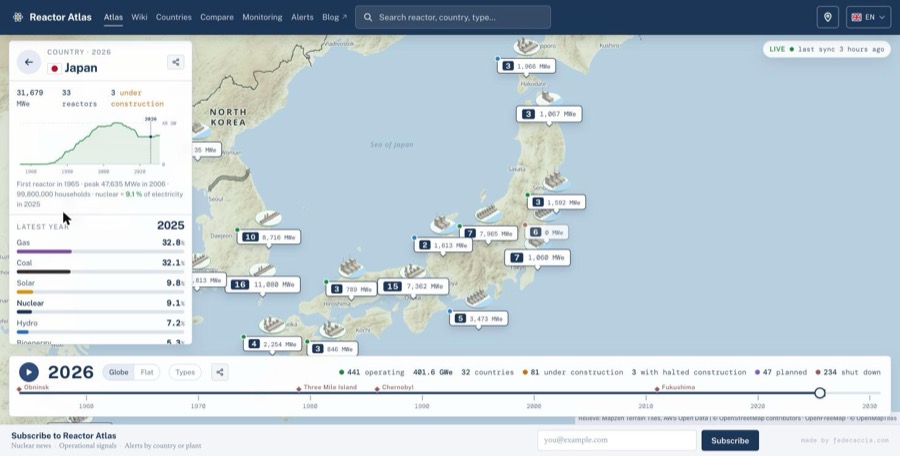Select the 2 reactors 1,613 MWe marker
The image size is (900, 456).
(x=443, y=245)
